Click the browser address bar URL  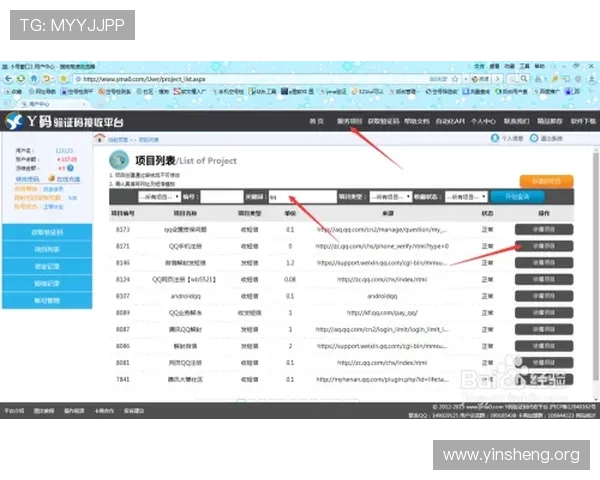(x=144, y=79)
